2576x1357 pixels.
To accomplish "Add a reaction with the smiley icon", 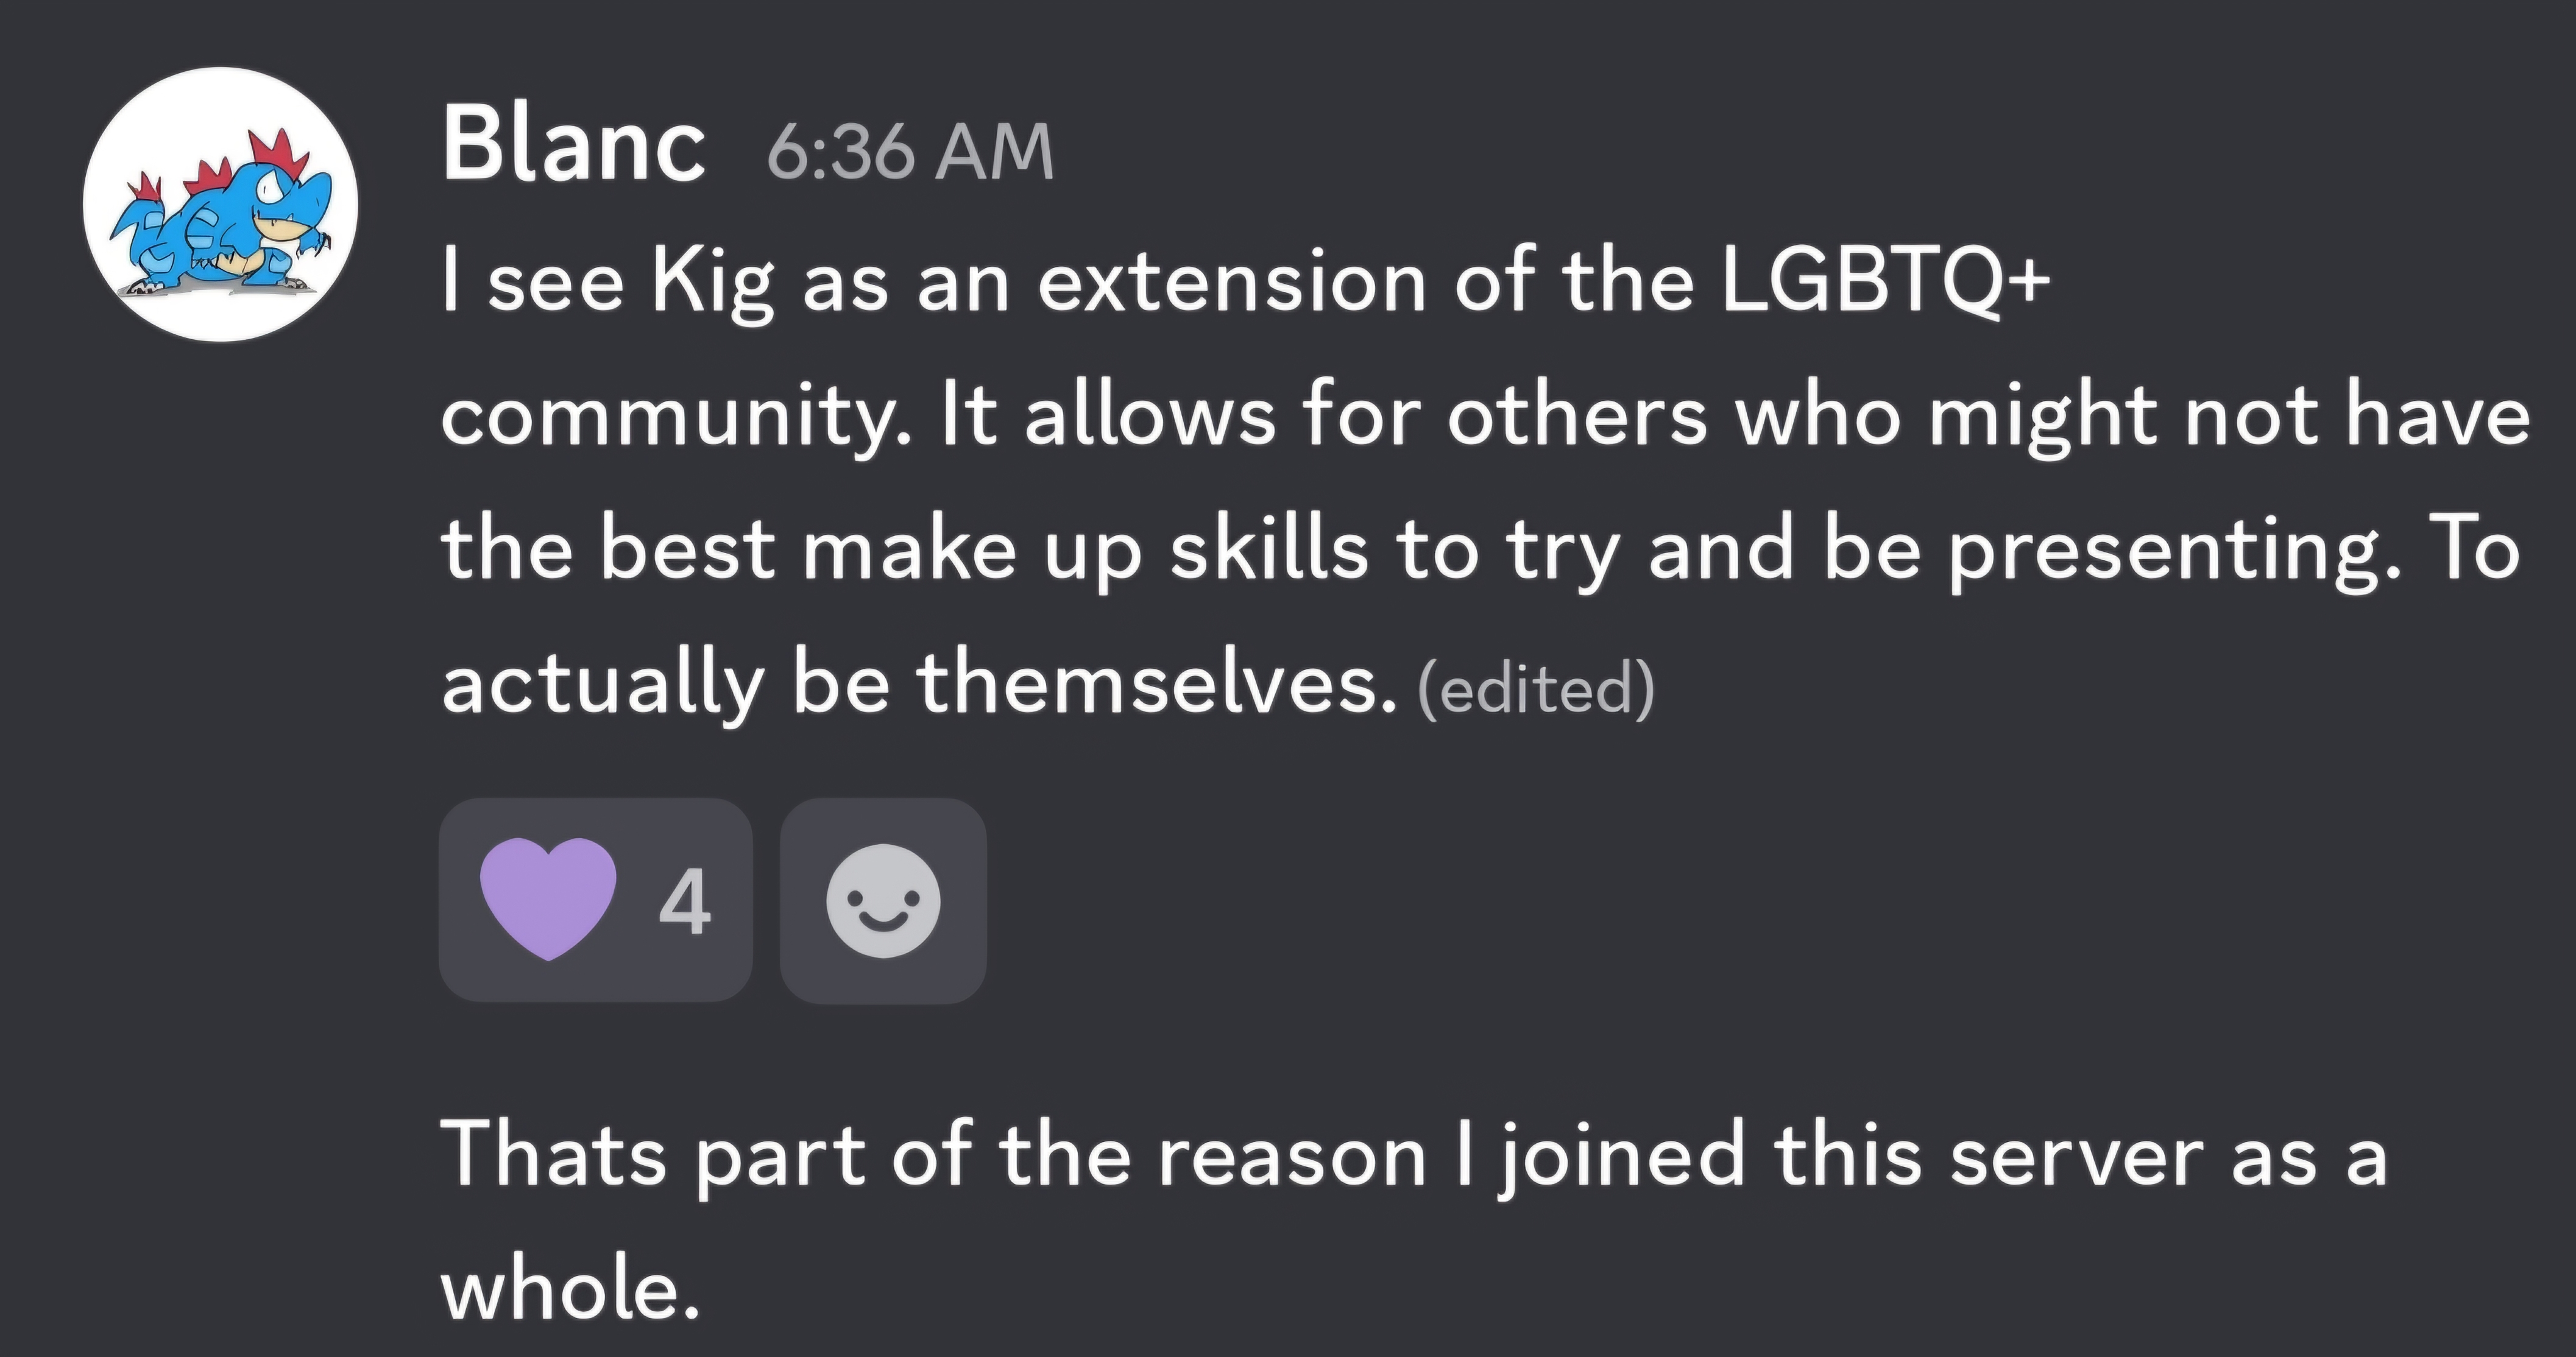I will pos(883,901).
